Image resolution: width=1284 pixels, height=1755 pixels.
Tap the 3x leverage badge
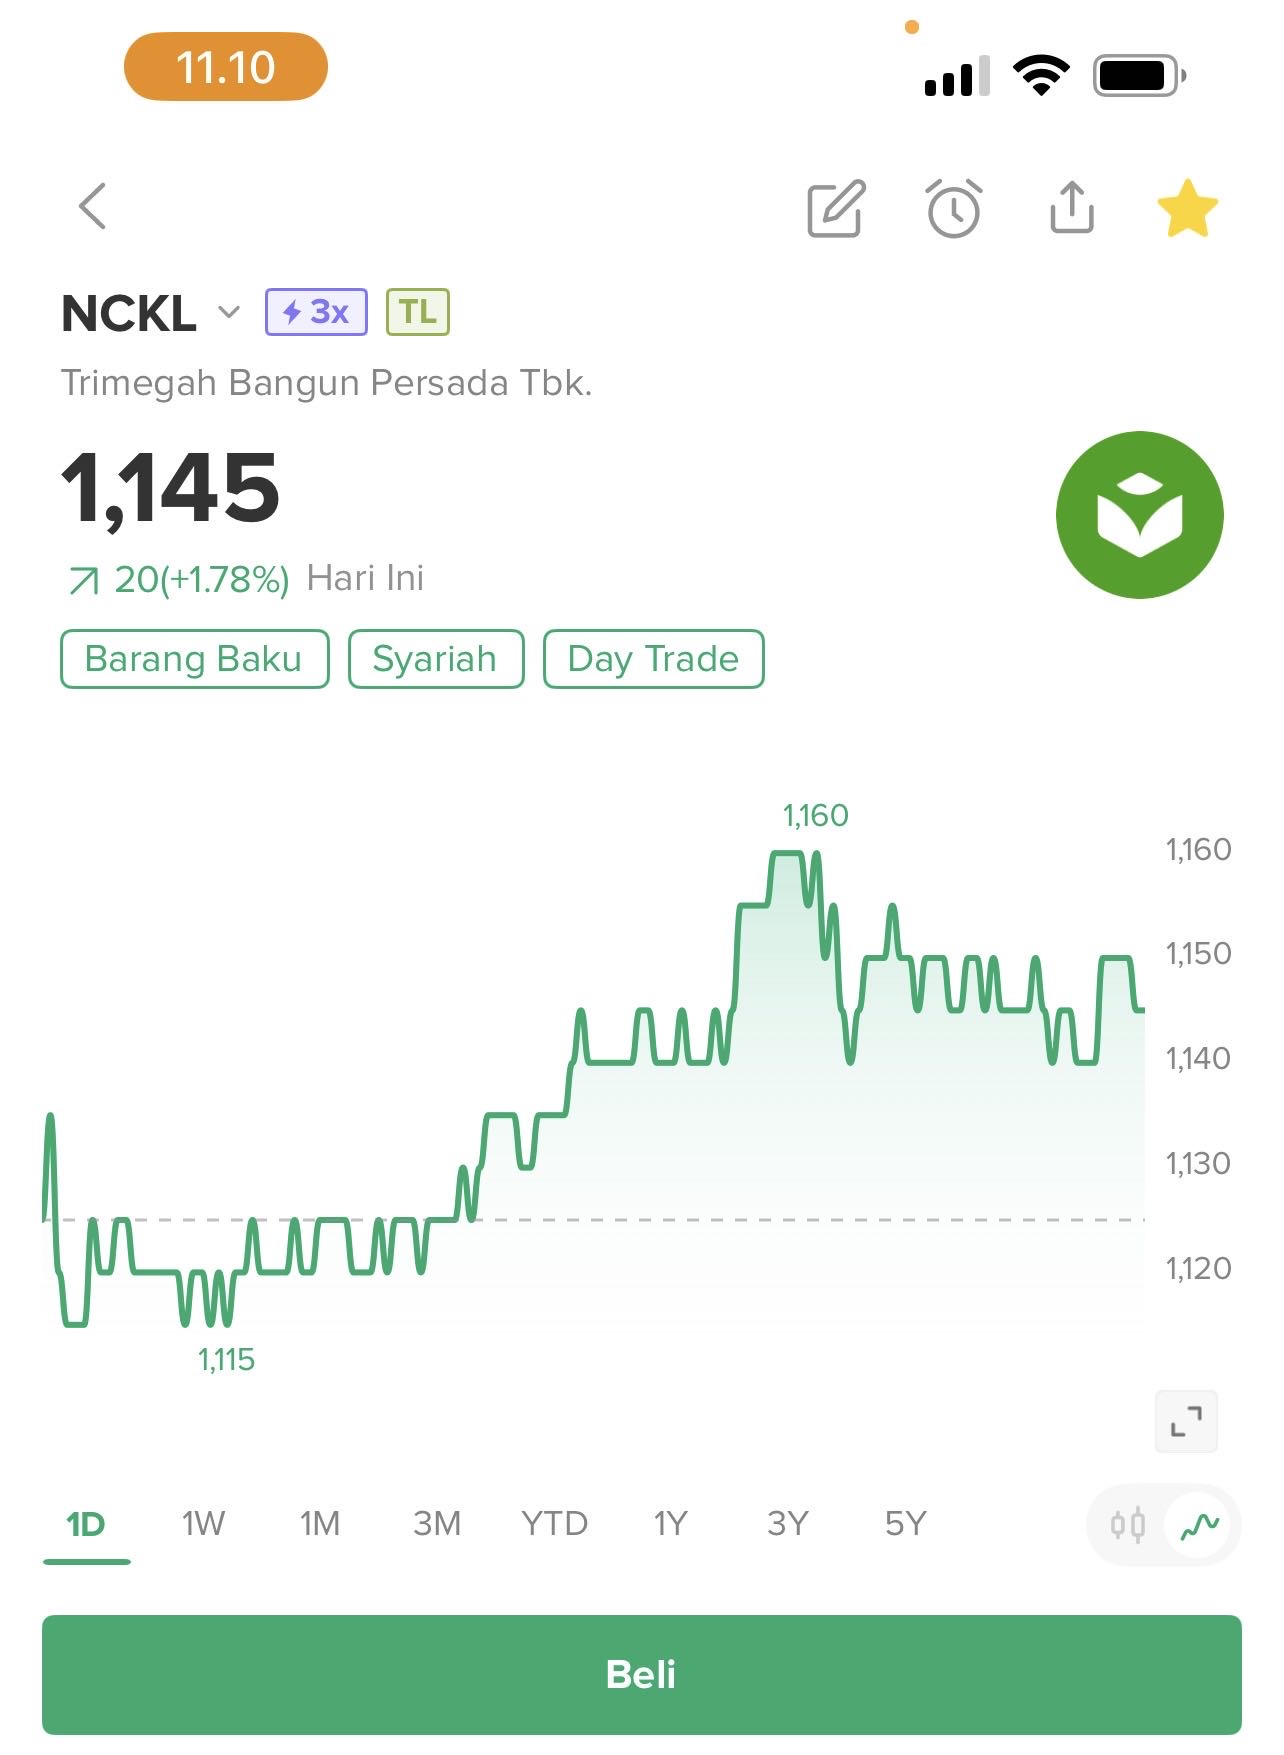click(x=316, y=312)
